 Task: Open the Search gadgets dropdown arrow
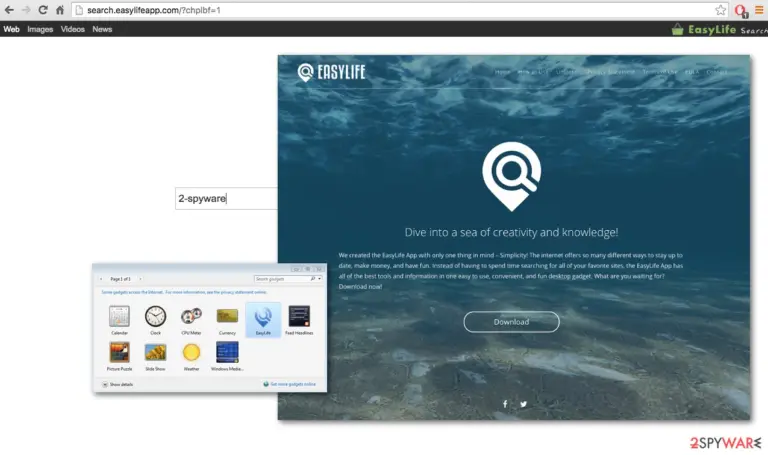[x=319, y=279]
